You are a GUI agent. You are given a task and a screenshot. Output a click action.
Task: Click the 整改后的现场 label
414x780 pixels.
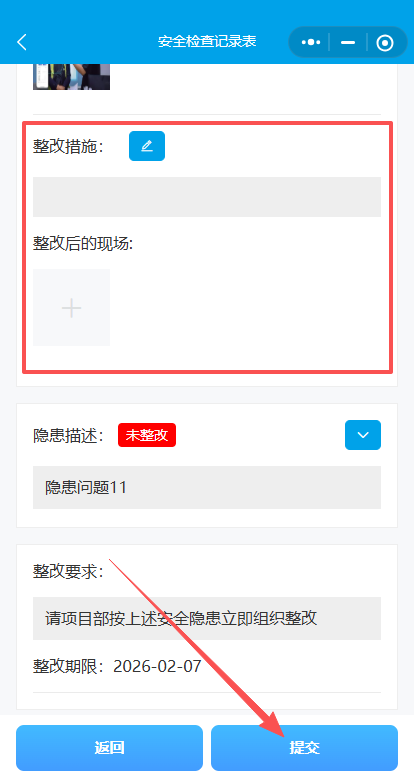click(83, 244)
